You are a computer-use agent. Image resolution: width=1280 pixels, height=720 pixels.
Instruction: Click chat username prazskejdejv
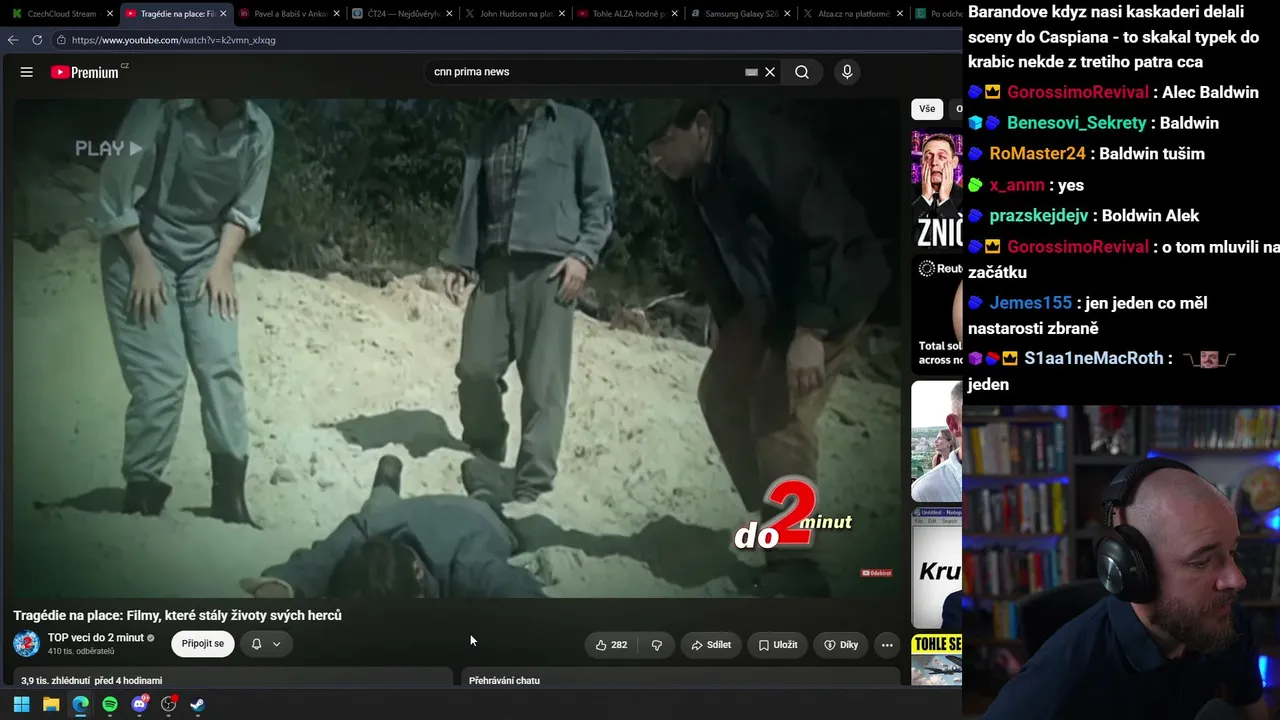(x=1038, y=216)
